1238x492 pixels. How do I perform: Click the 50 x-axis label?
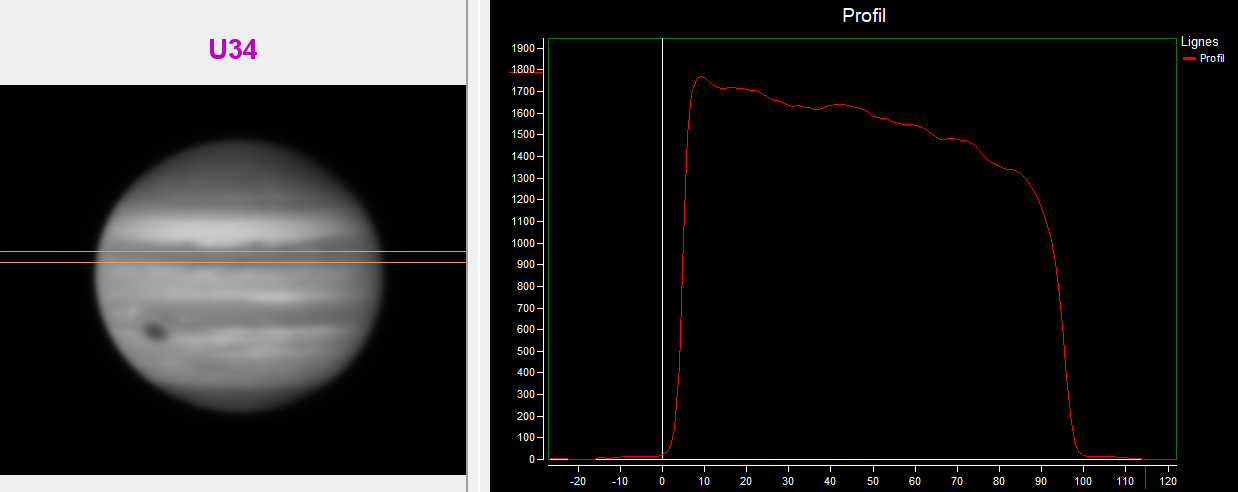click(873, 481)
